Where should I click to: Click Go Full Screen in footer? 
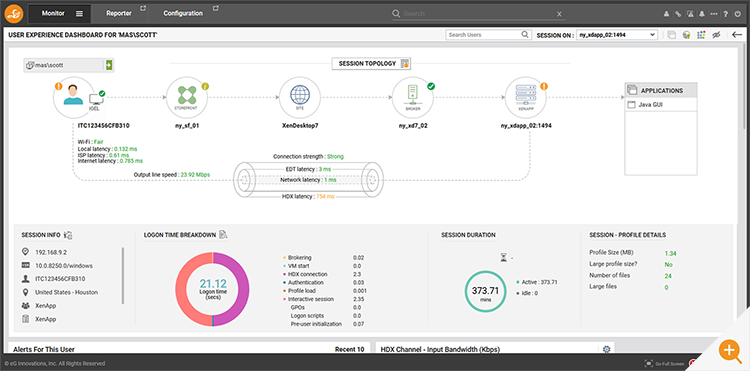coord(664,364)
